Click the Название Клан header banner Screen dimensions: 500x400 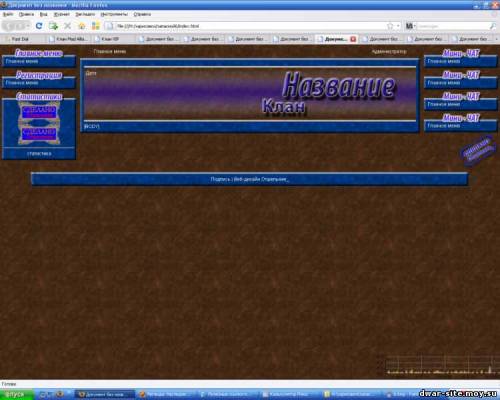click(x=250, y=94)
